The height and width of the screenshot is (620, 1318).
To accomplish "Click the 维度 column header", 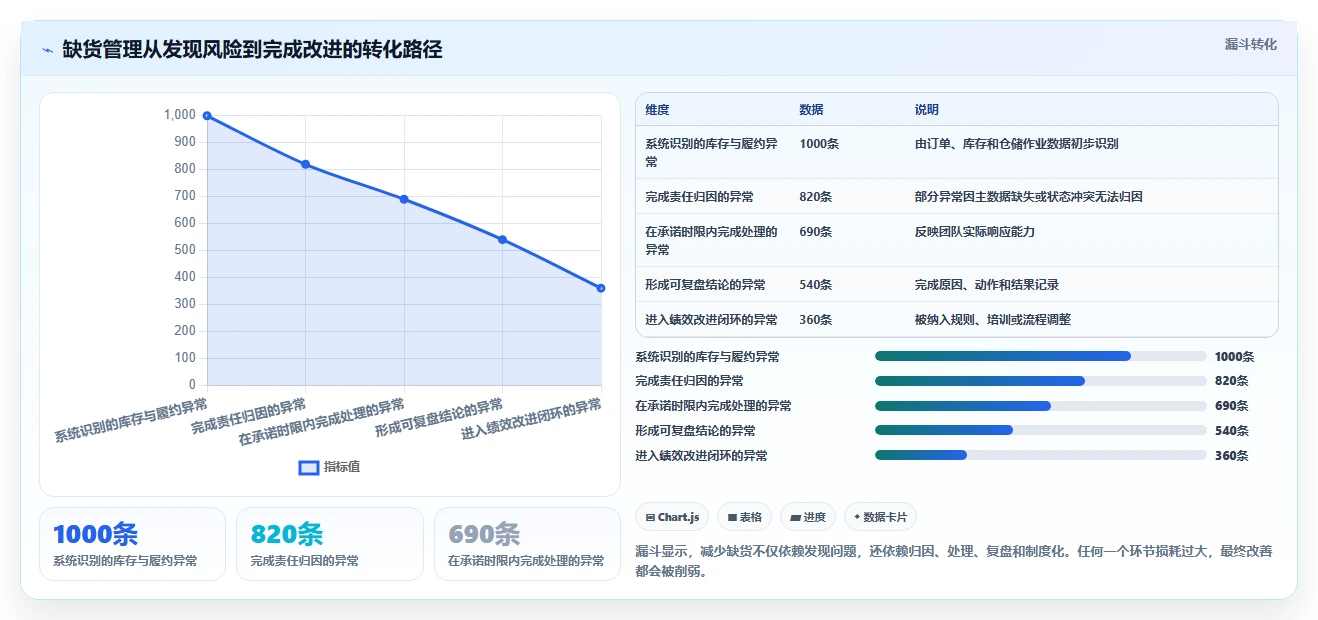I will 657,110.
